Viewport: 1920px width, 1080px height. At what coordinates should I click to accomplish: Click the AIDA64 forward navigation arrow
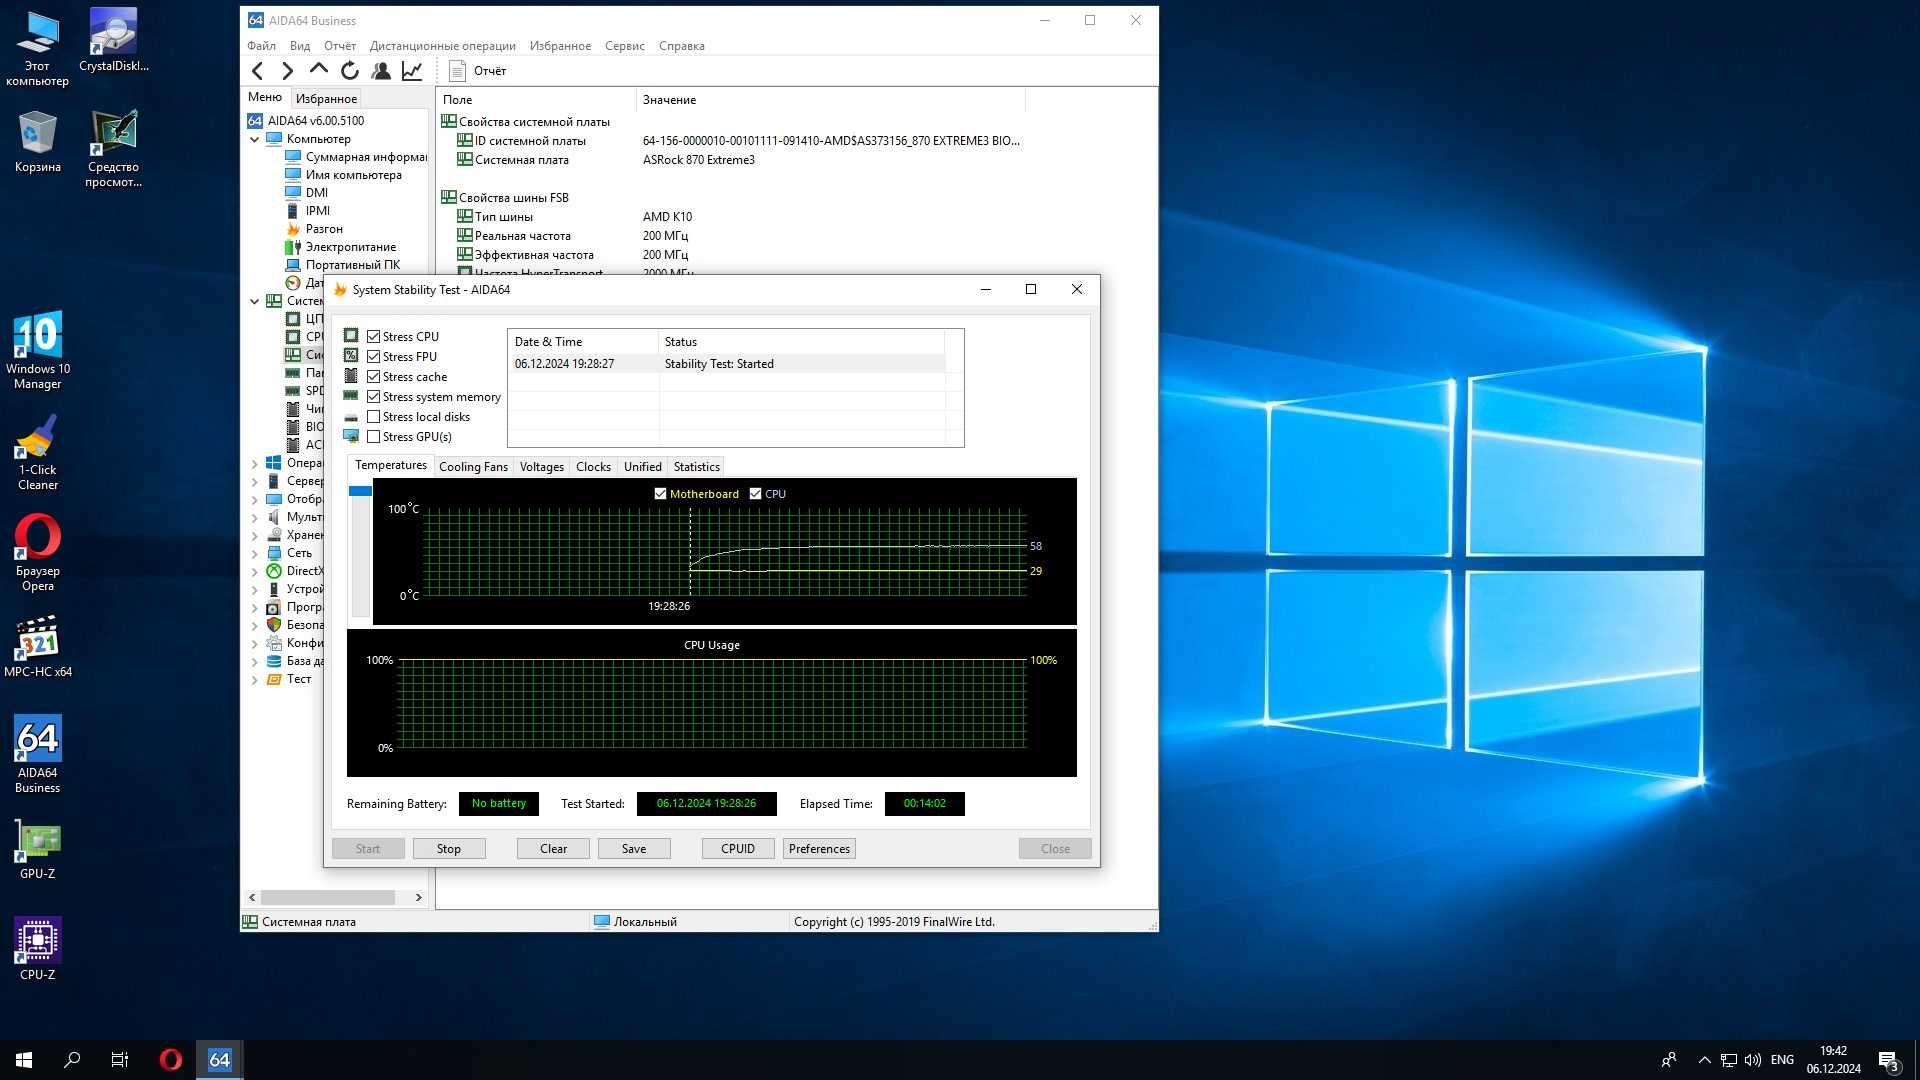(x=288, y=71)
